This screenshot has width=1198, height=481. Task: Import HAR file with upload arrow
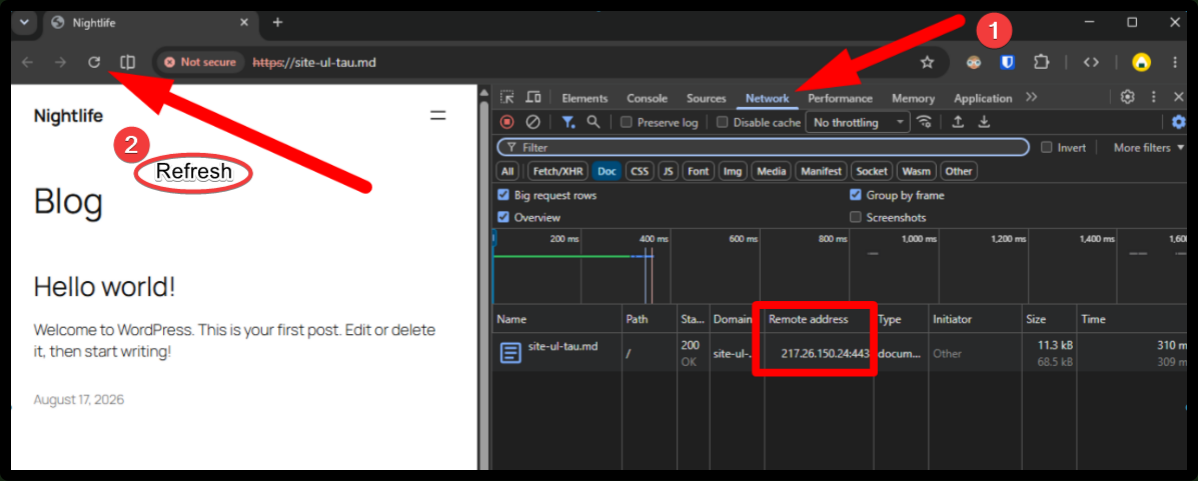pos(957,122)
